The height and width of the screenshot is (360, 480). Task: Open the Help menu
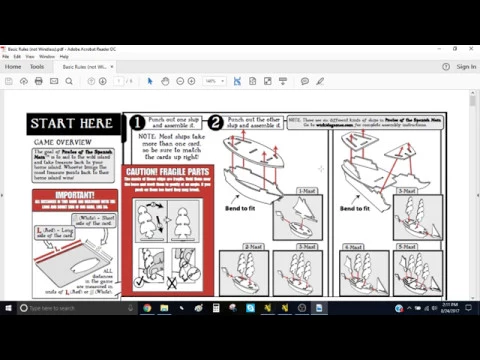64,57
